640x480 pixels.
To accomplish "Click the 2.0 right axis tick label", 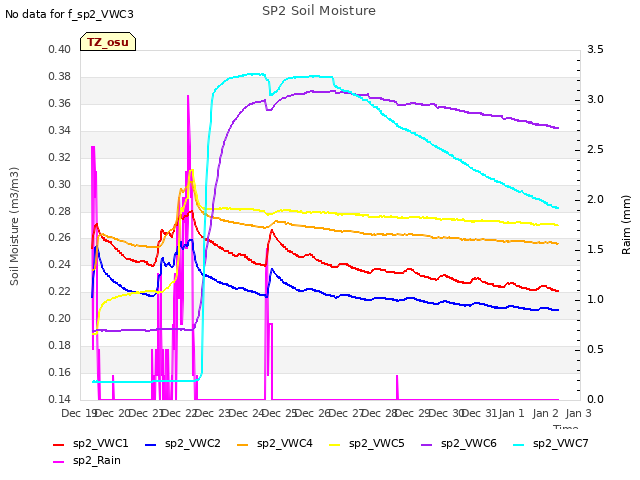I will point(595,200).
